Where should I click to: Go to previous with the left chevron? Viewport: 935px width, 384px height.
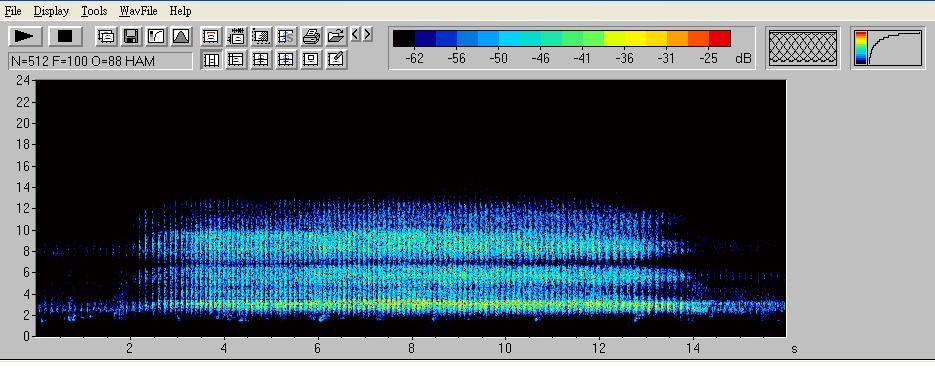click(x=355, y=35)
